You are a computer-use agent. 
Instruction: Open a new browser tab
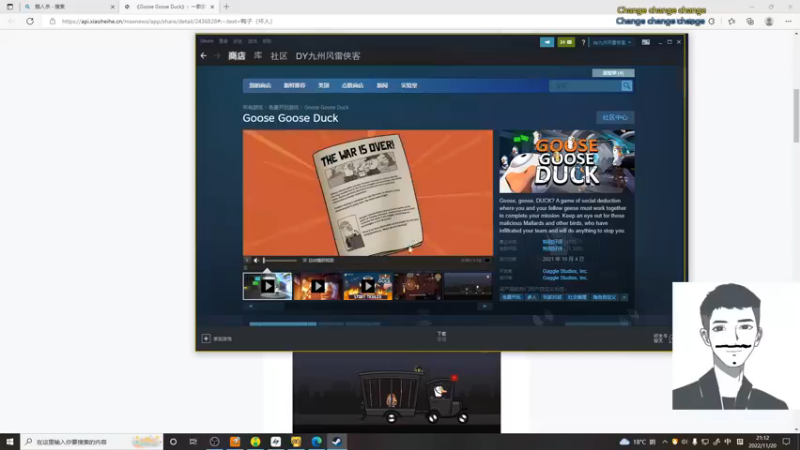click(227, 7)
